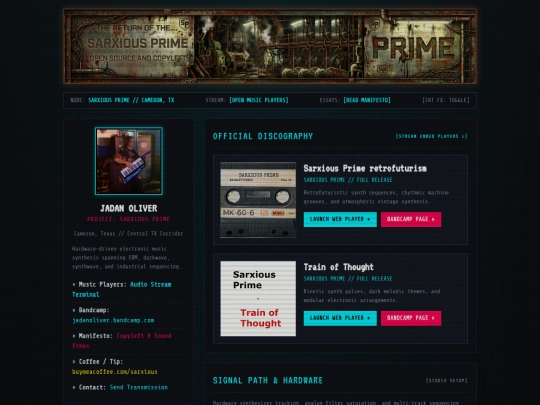Launch web player for Train of Thought

(340, 318)
